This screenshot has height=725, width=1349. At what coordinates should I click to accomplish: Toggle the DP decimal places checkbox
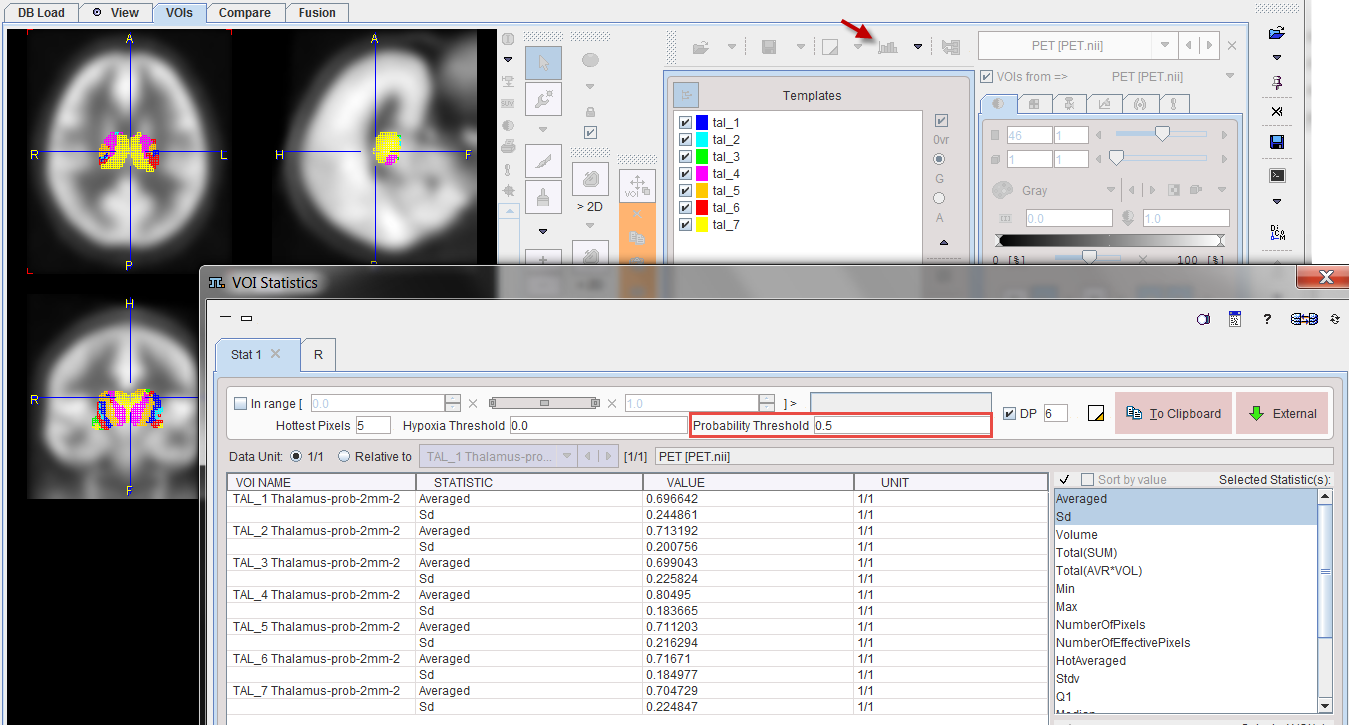[1009, 414]
